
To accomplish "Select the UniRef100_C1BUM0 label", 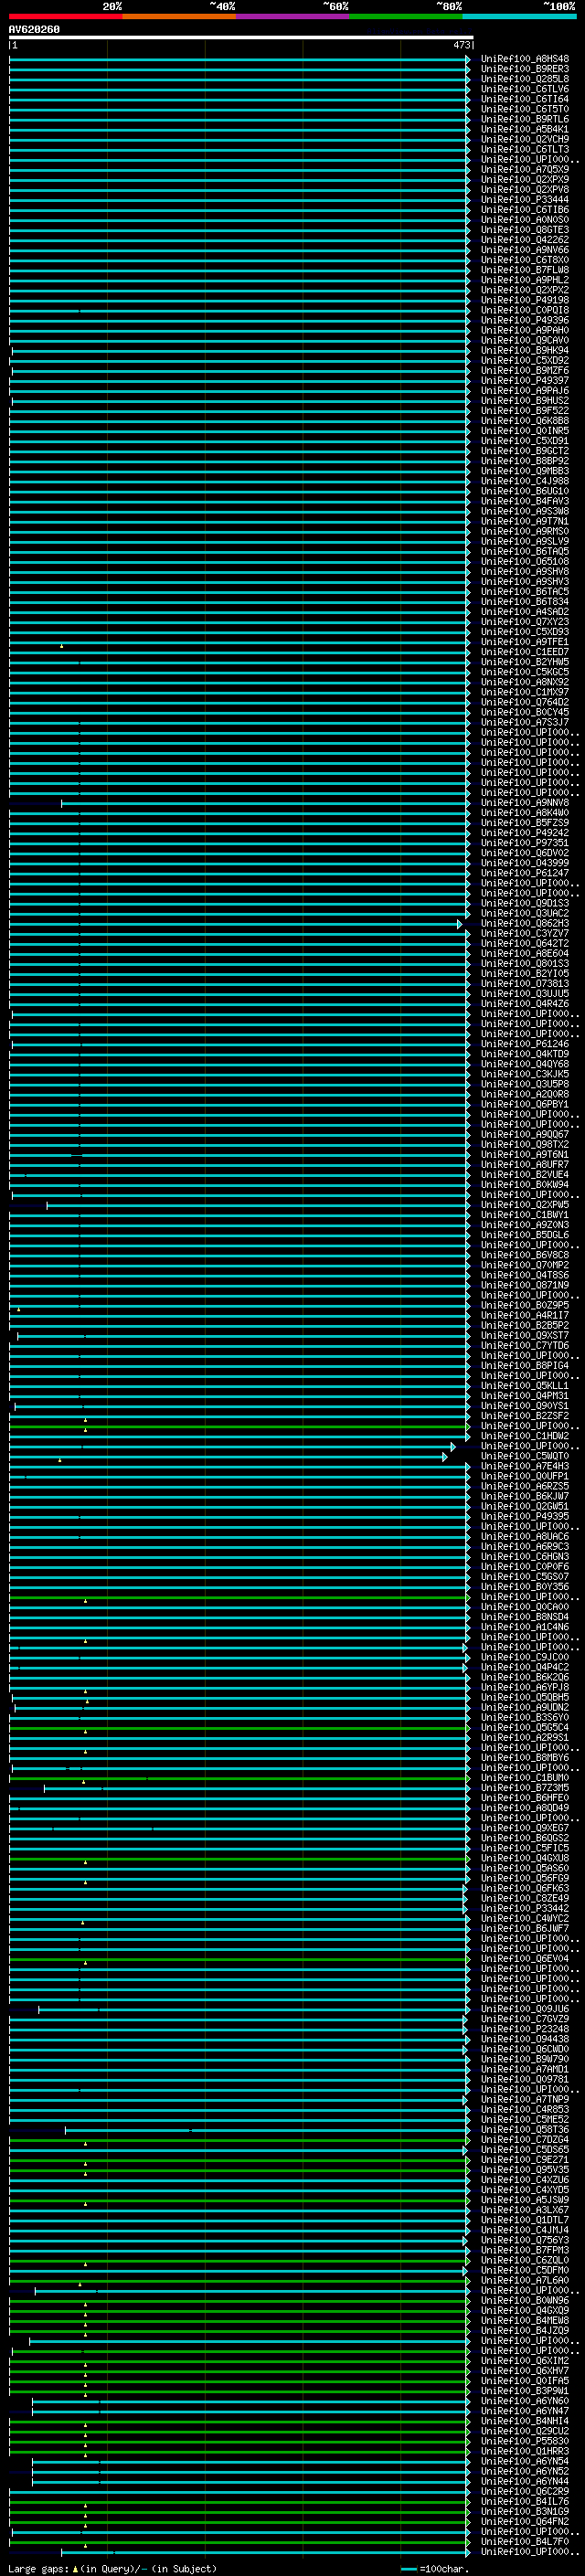I will 525,1778.
